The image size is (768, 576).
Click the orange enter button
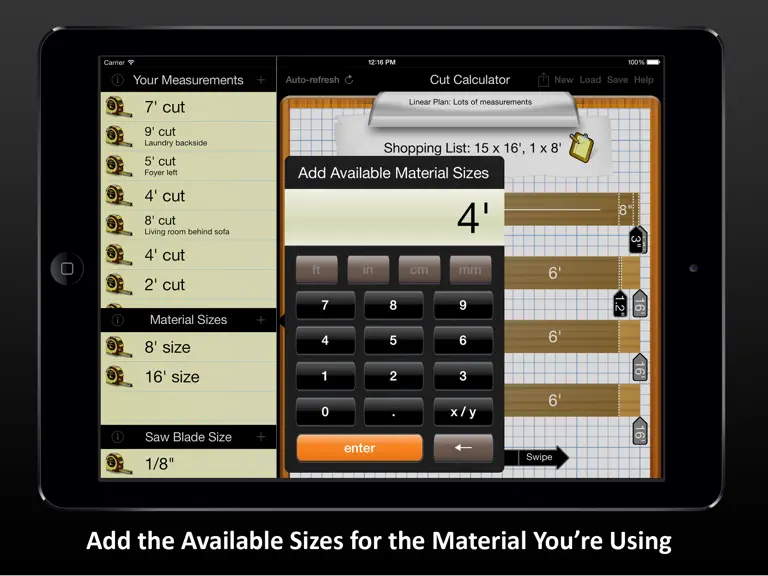(x=360, y=448)
